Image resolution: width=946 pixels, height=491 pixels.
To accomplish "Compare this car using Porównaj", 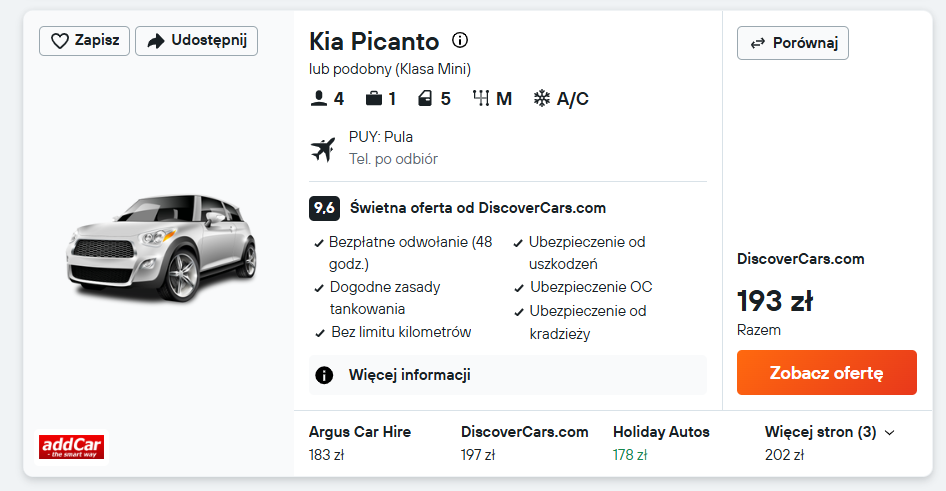I will [793, 43].
